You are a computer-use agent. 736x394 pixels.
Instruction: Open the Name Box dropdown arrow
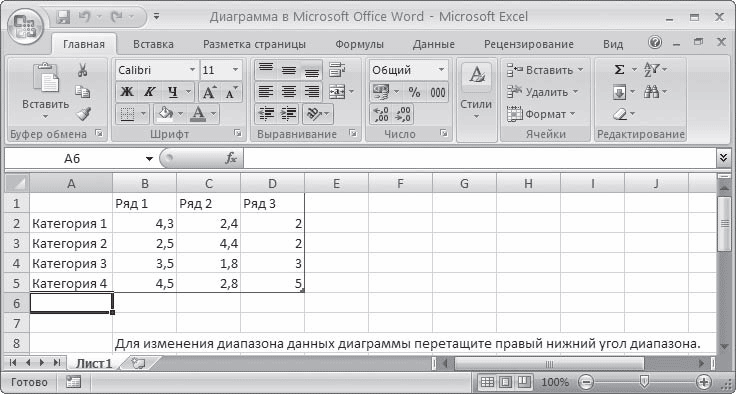coord(149,159)
